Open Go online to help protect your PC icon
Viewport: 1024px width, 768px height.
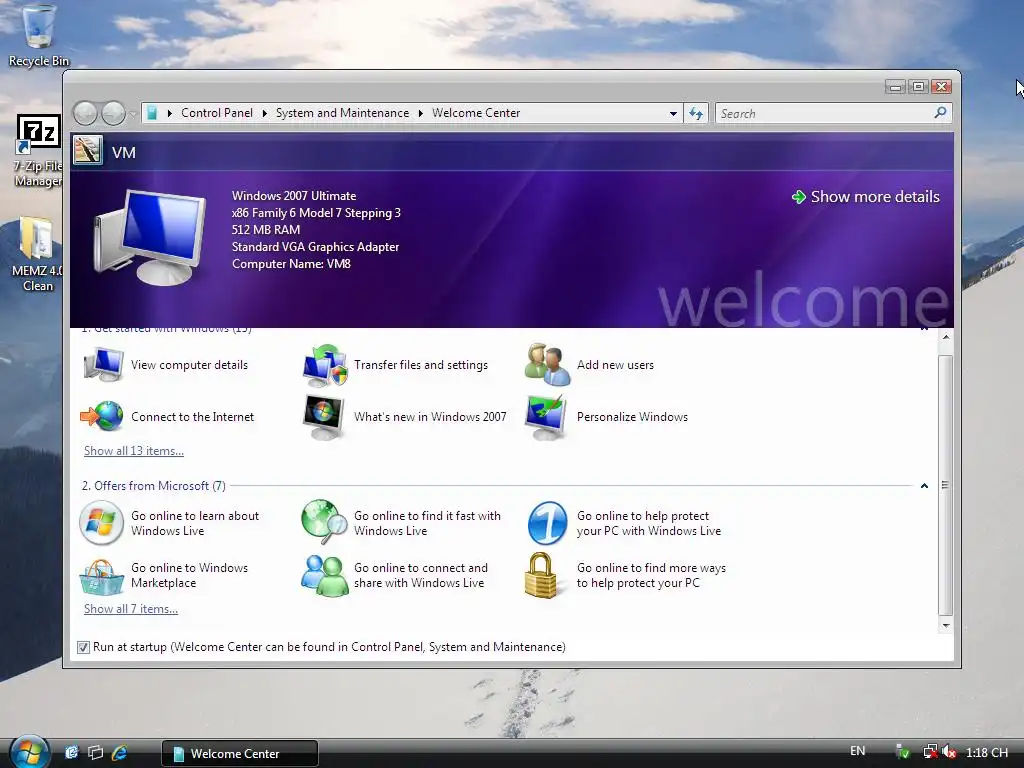pyautogui.click(x=547, y=523)
